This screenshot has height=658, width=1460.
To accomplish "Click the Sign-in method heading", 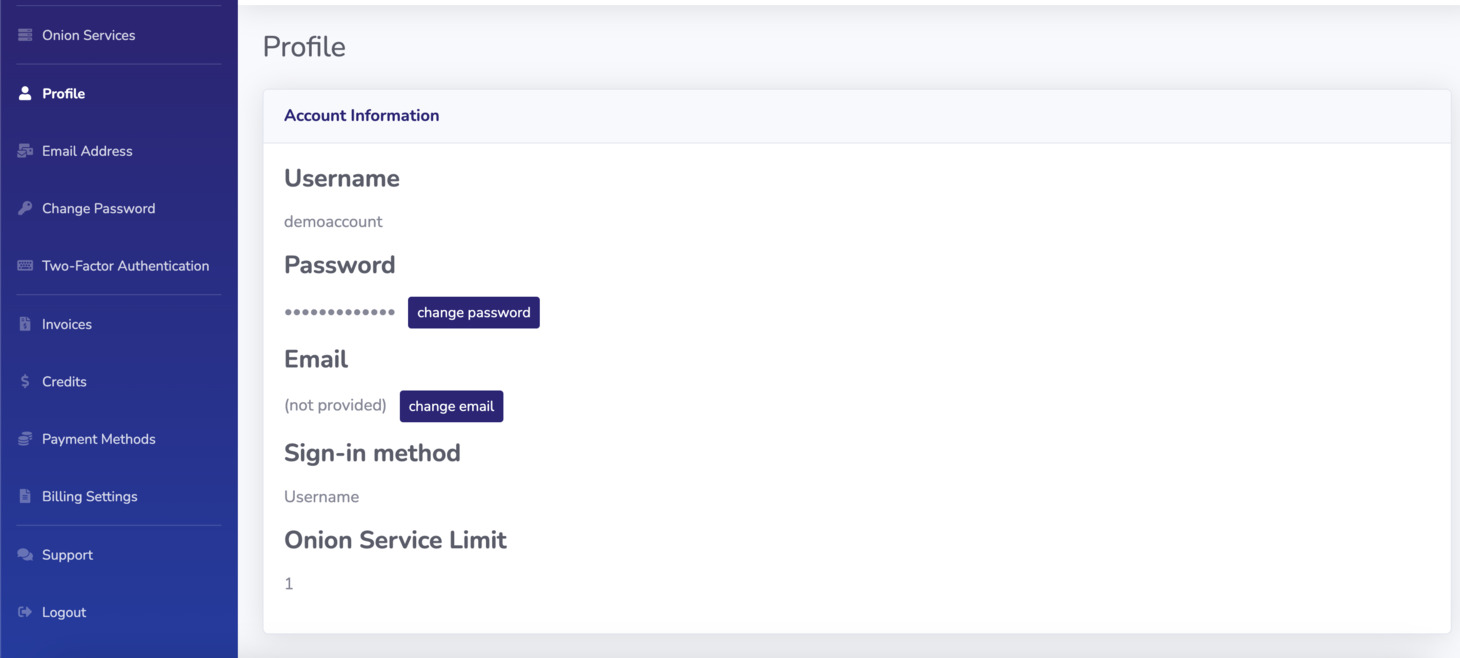I will [372, 453].
